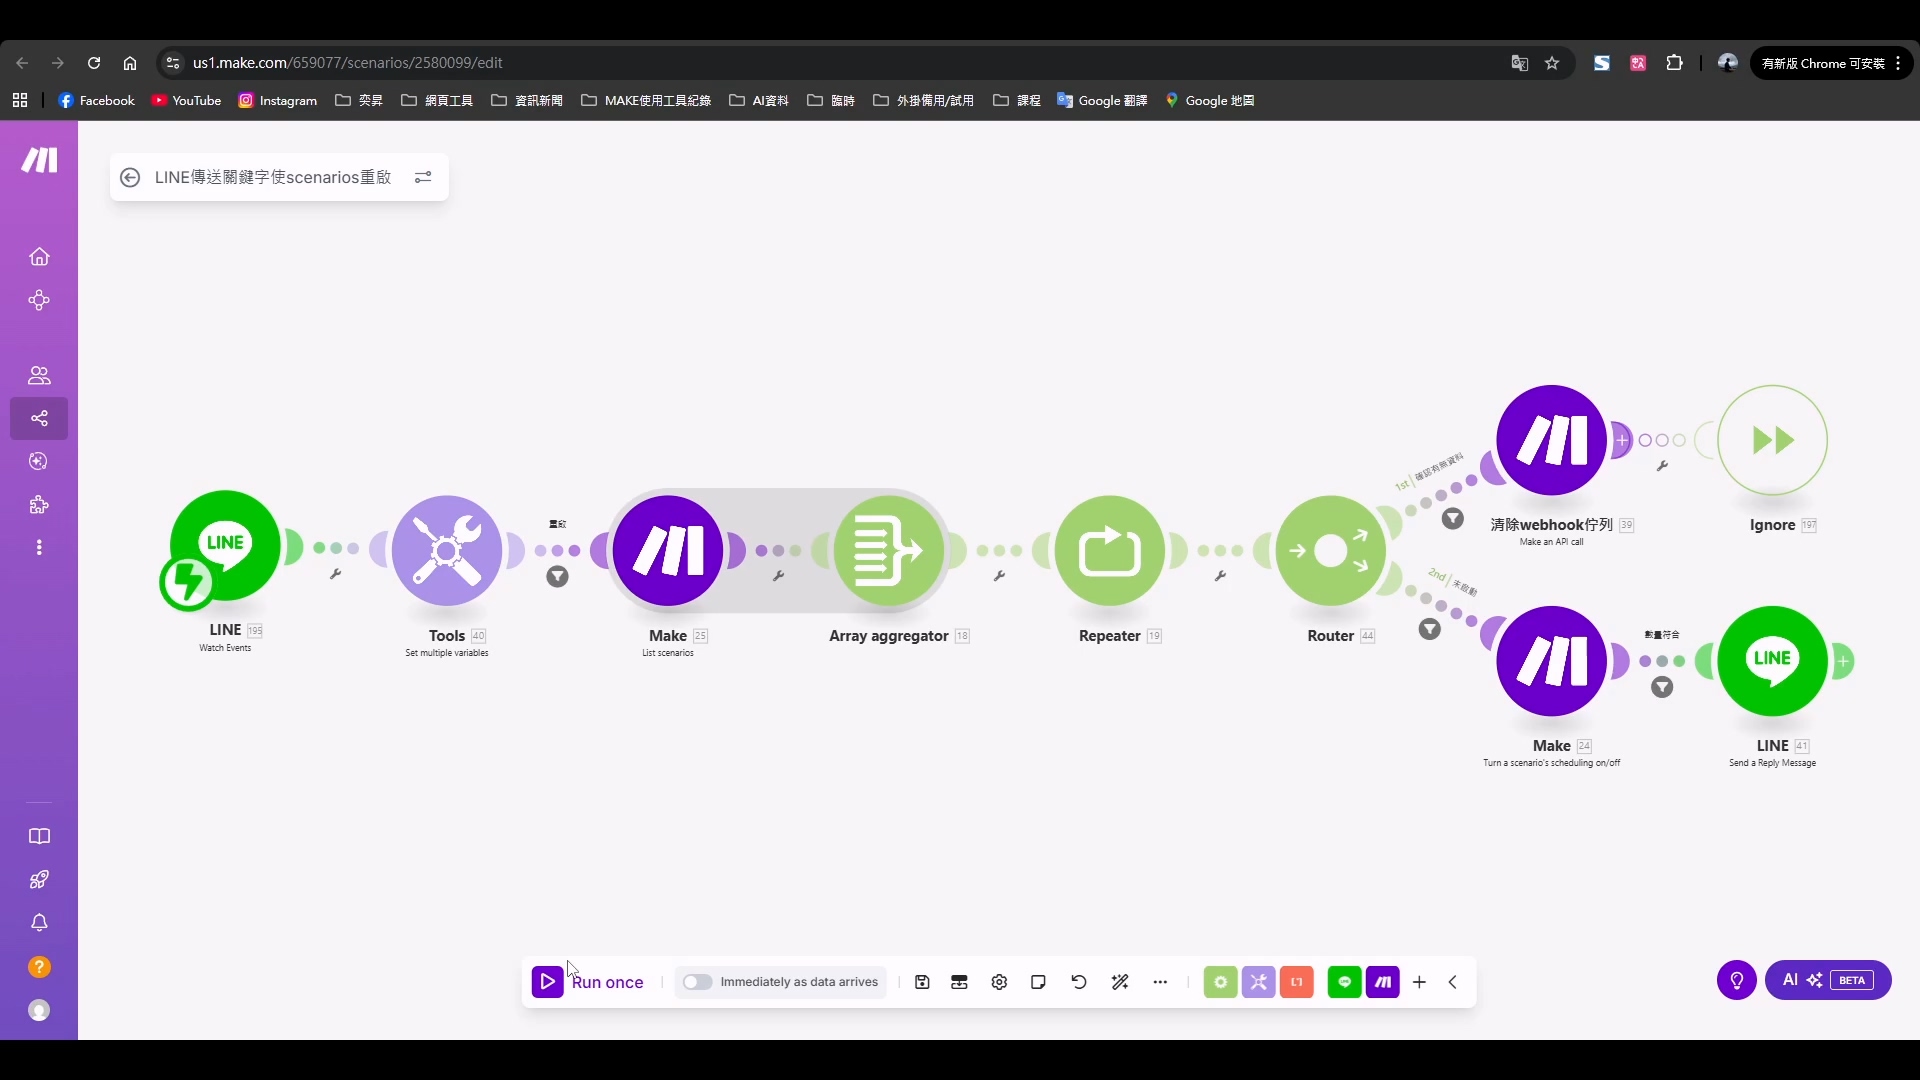Select the green Flow control favorite
The height and width of the screenshot is (1080, 1920).
[x=1220, y=982]
